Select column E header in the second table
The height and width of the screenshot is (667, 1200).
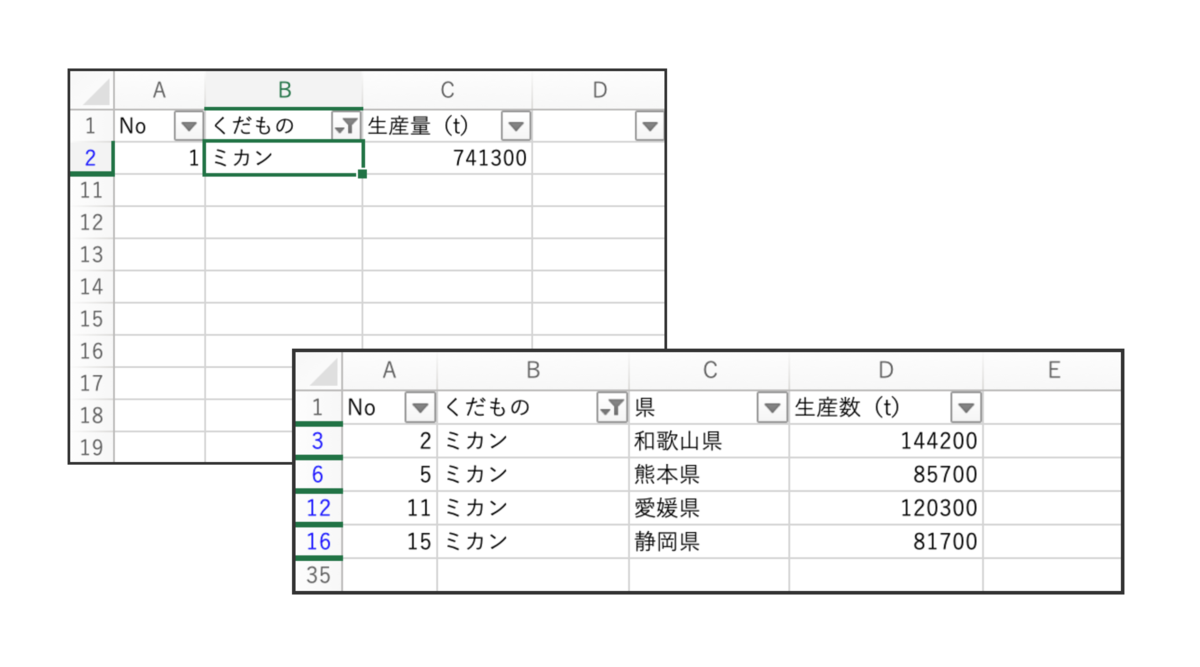pos(1054,369)
